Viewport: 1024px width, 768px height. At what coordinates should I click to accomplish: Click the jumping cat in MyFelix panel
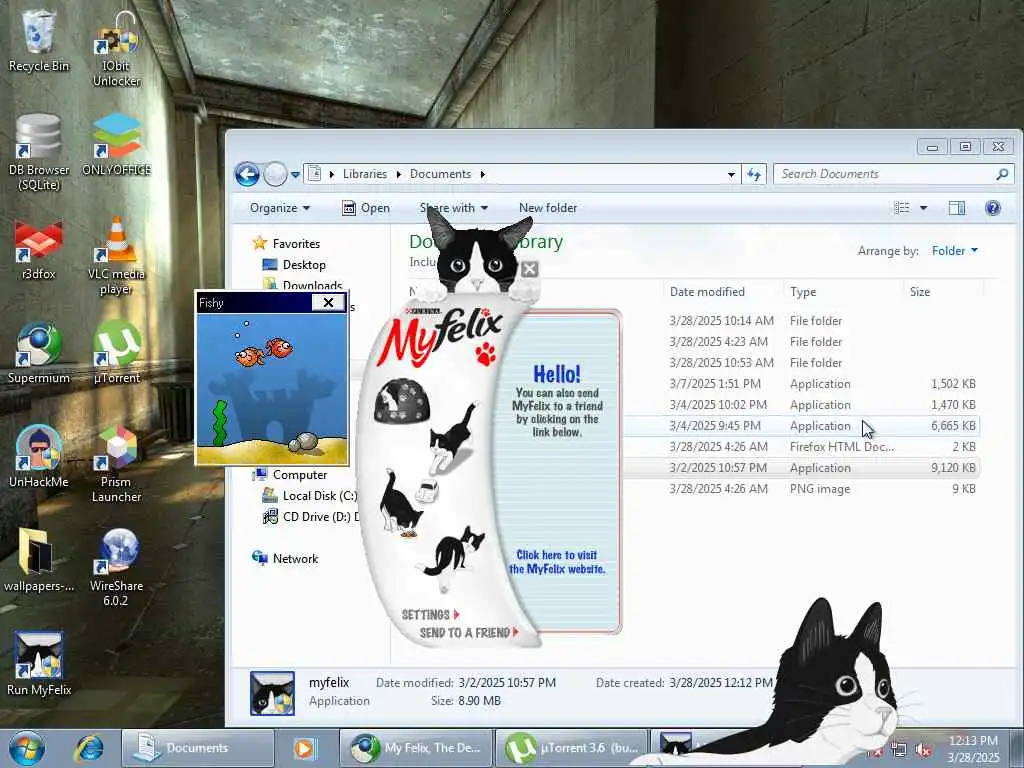click(x=452, y=438)
